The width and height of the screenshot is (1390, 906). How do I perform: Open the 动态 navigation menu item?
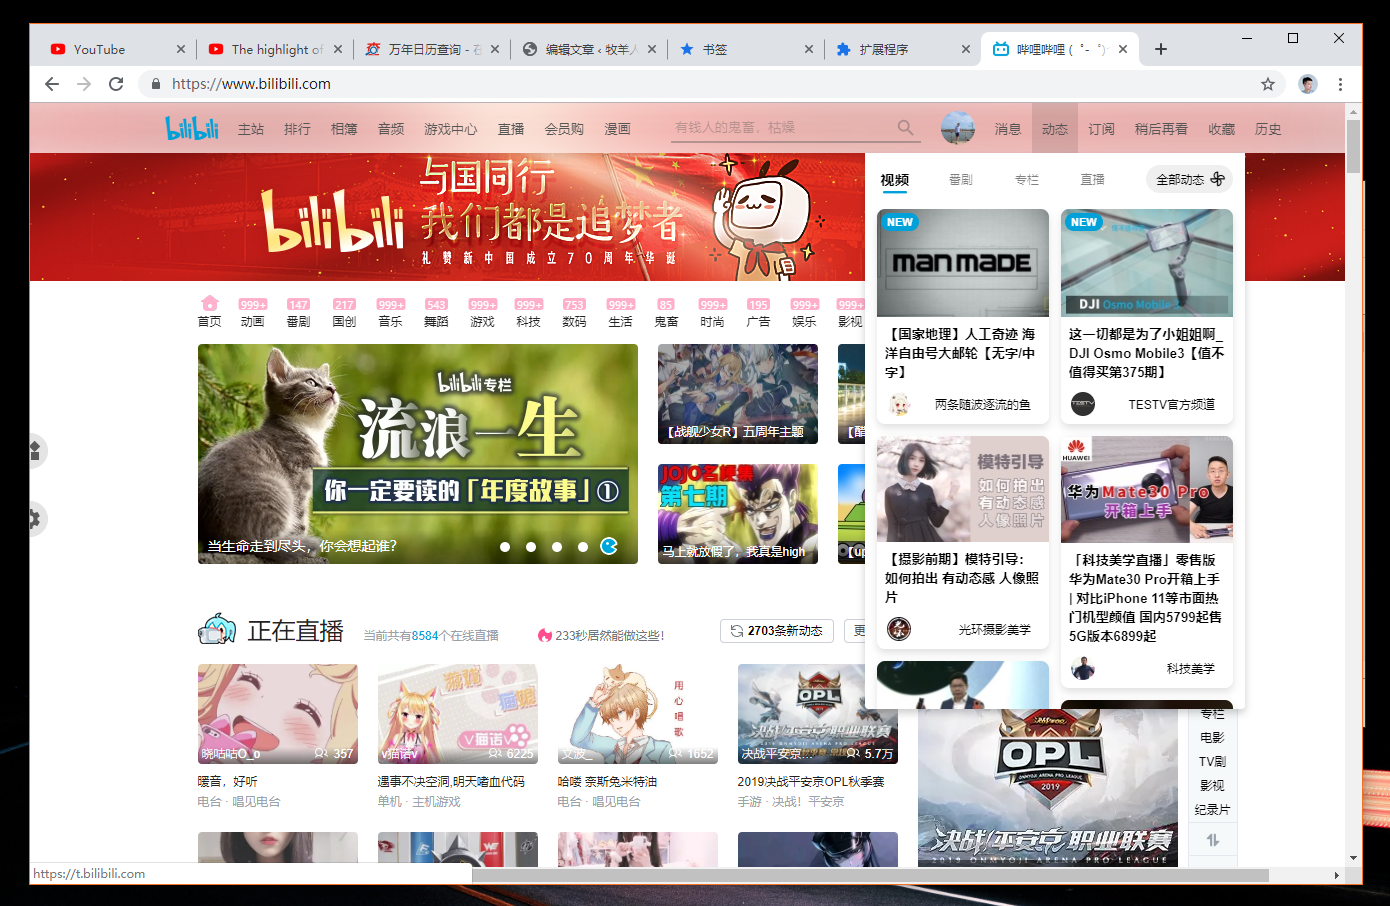click(x=1054, y=128)
